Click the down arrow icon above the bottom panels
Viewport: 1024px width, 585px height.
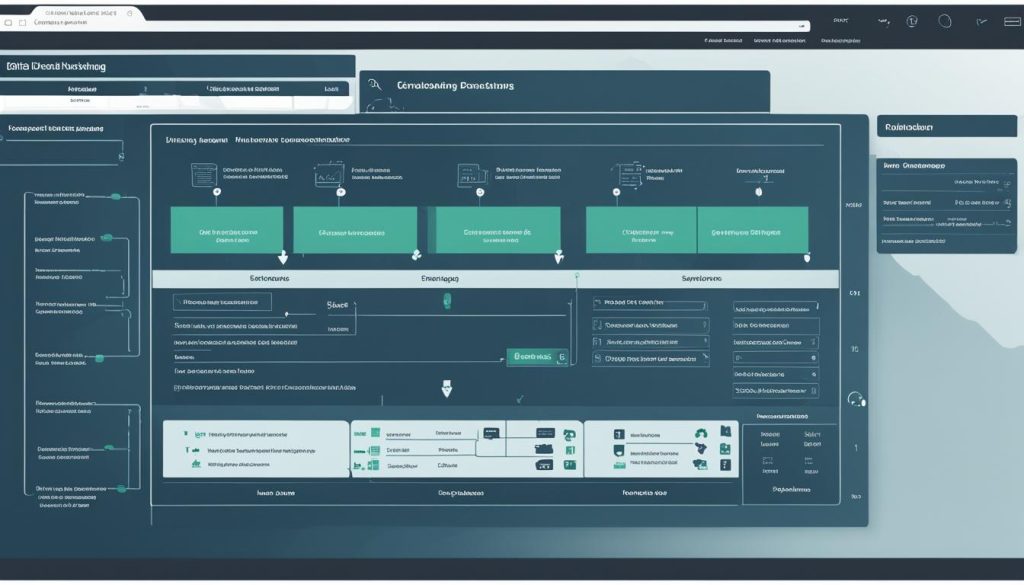(447, 388)
